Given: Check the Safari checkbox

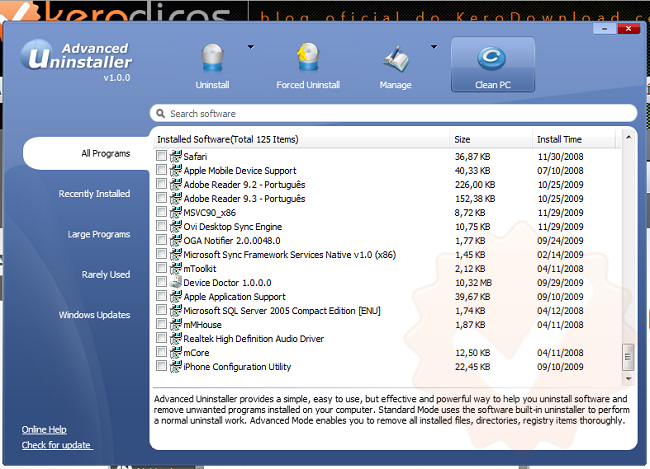Looking at the screenshot, I should coord(161,156).
